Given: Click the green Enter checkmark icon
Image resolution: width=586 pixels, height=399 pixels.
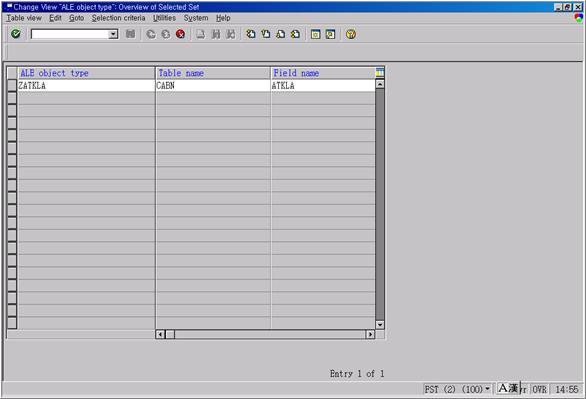Looking at the screenshot, I should tap(16, 34).
